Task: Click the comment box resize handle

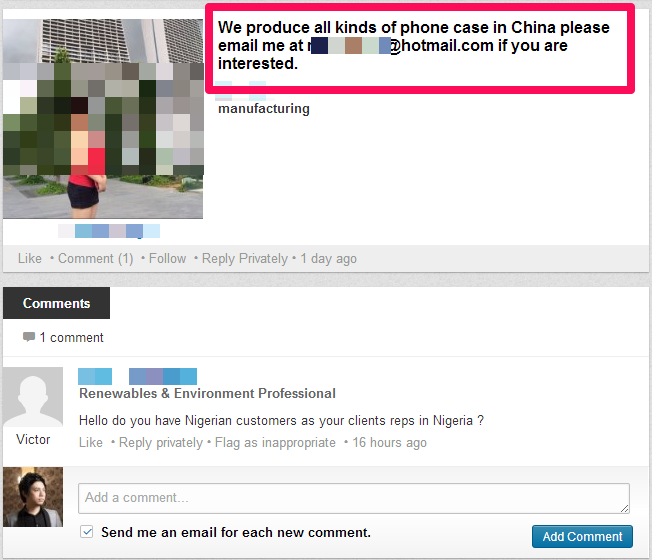Action: 625,508
